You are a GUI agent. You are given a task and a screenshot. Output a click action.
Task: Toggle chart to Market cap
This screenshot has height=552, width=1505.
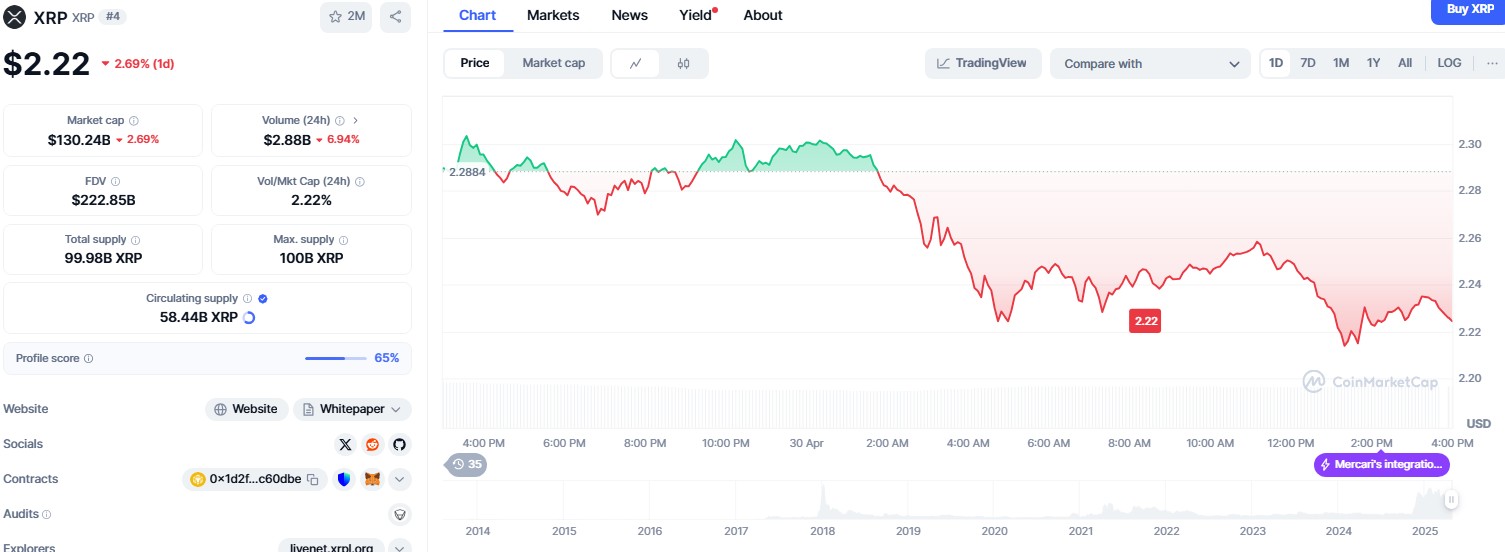[x=553, y=63]
